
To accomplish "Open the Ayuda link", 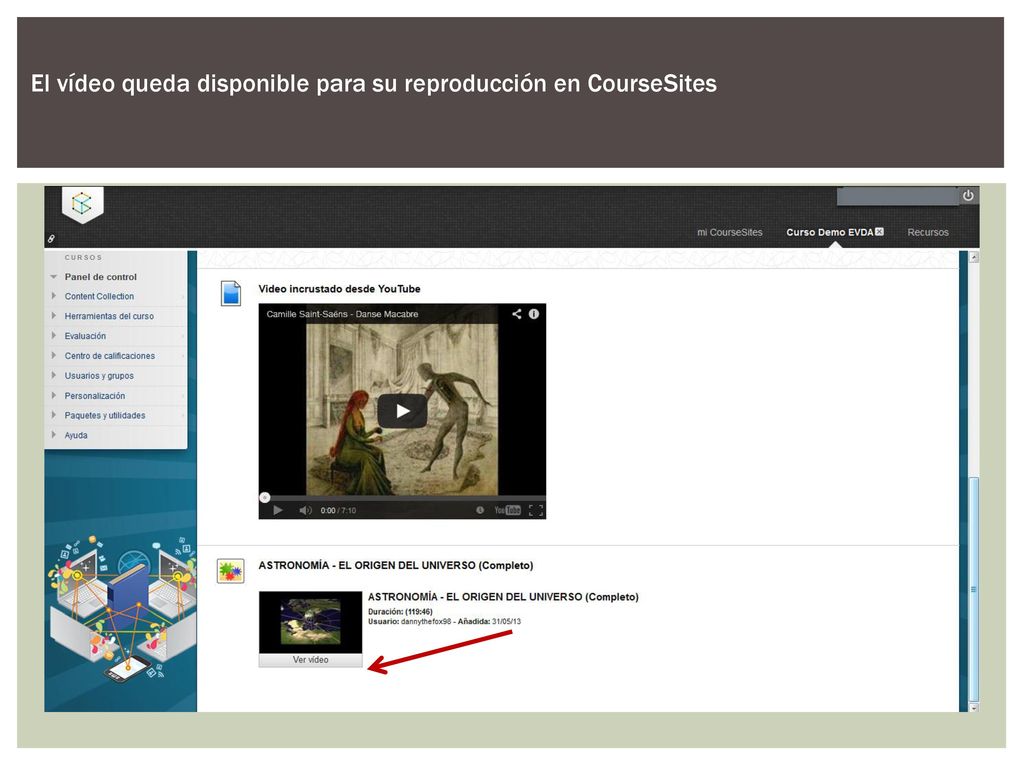I will [x=76, y=435].
